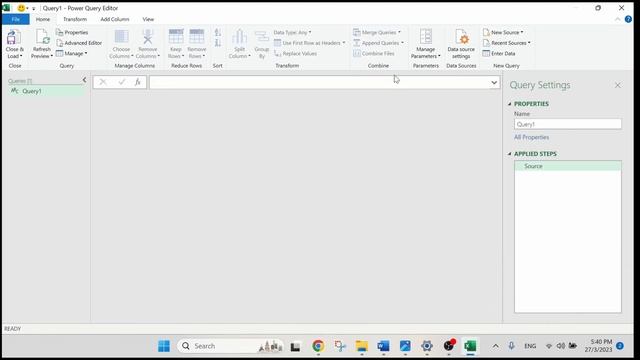The height and width of the screenshot is (360, 640).
Task: Expand the formula bar with the arrow
Action: pos(494,82)
